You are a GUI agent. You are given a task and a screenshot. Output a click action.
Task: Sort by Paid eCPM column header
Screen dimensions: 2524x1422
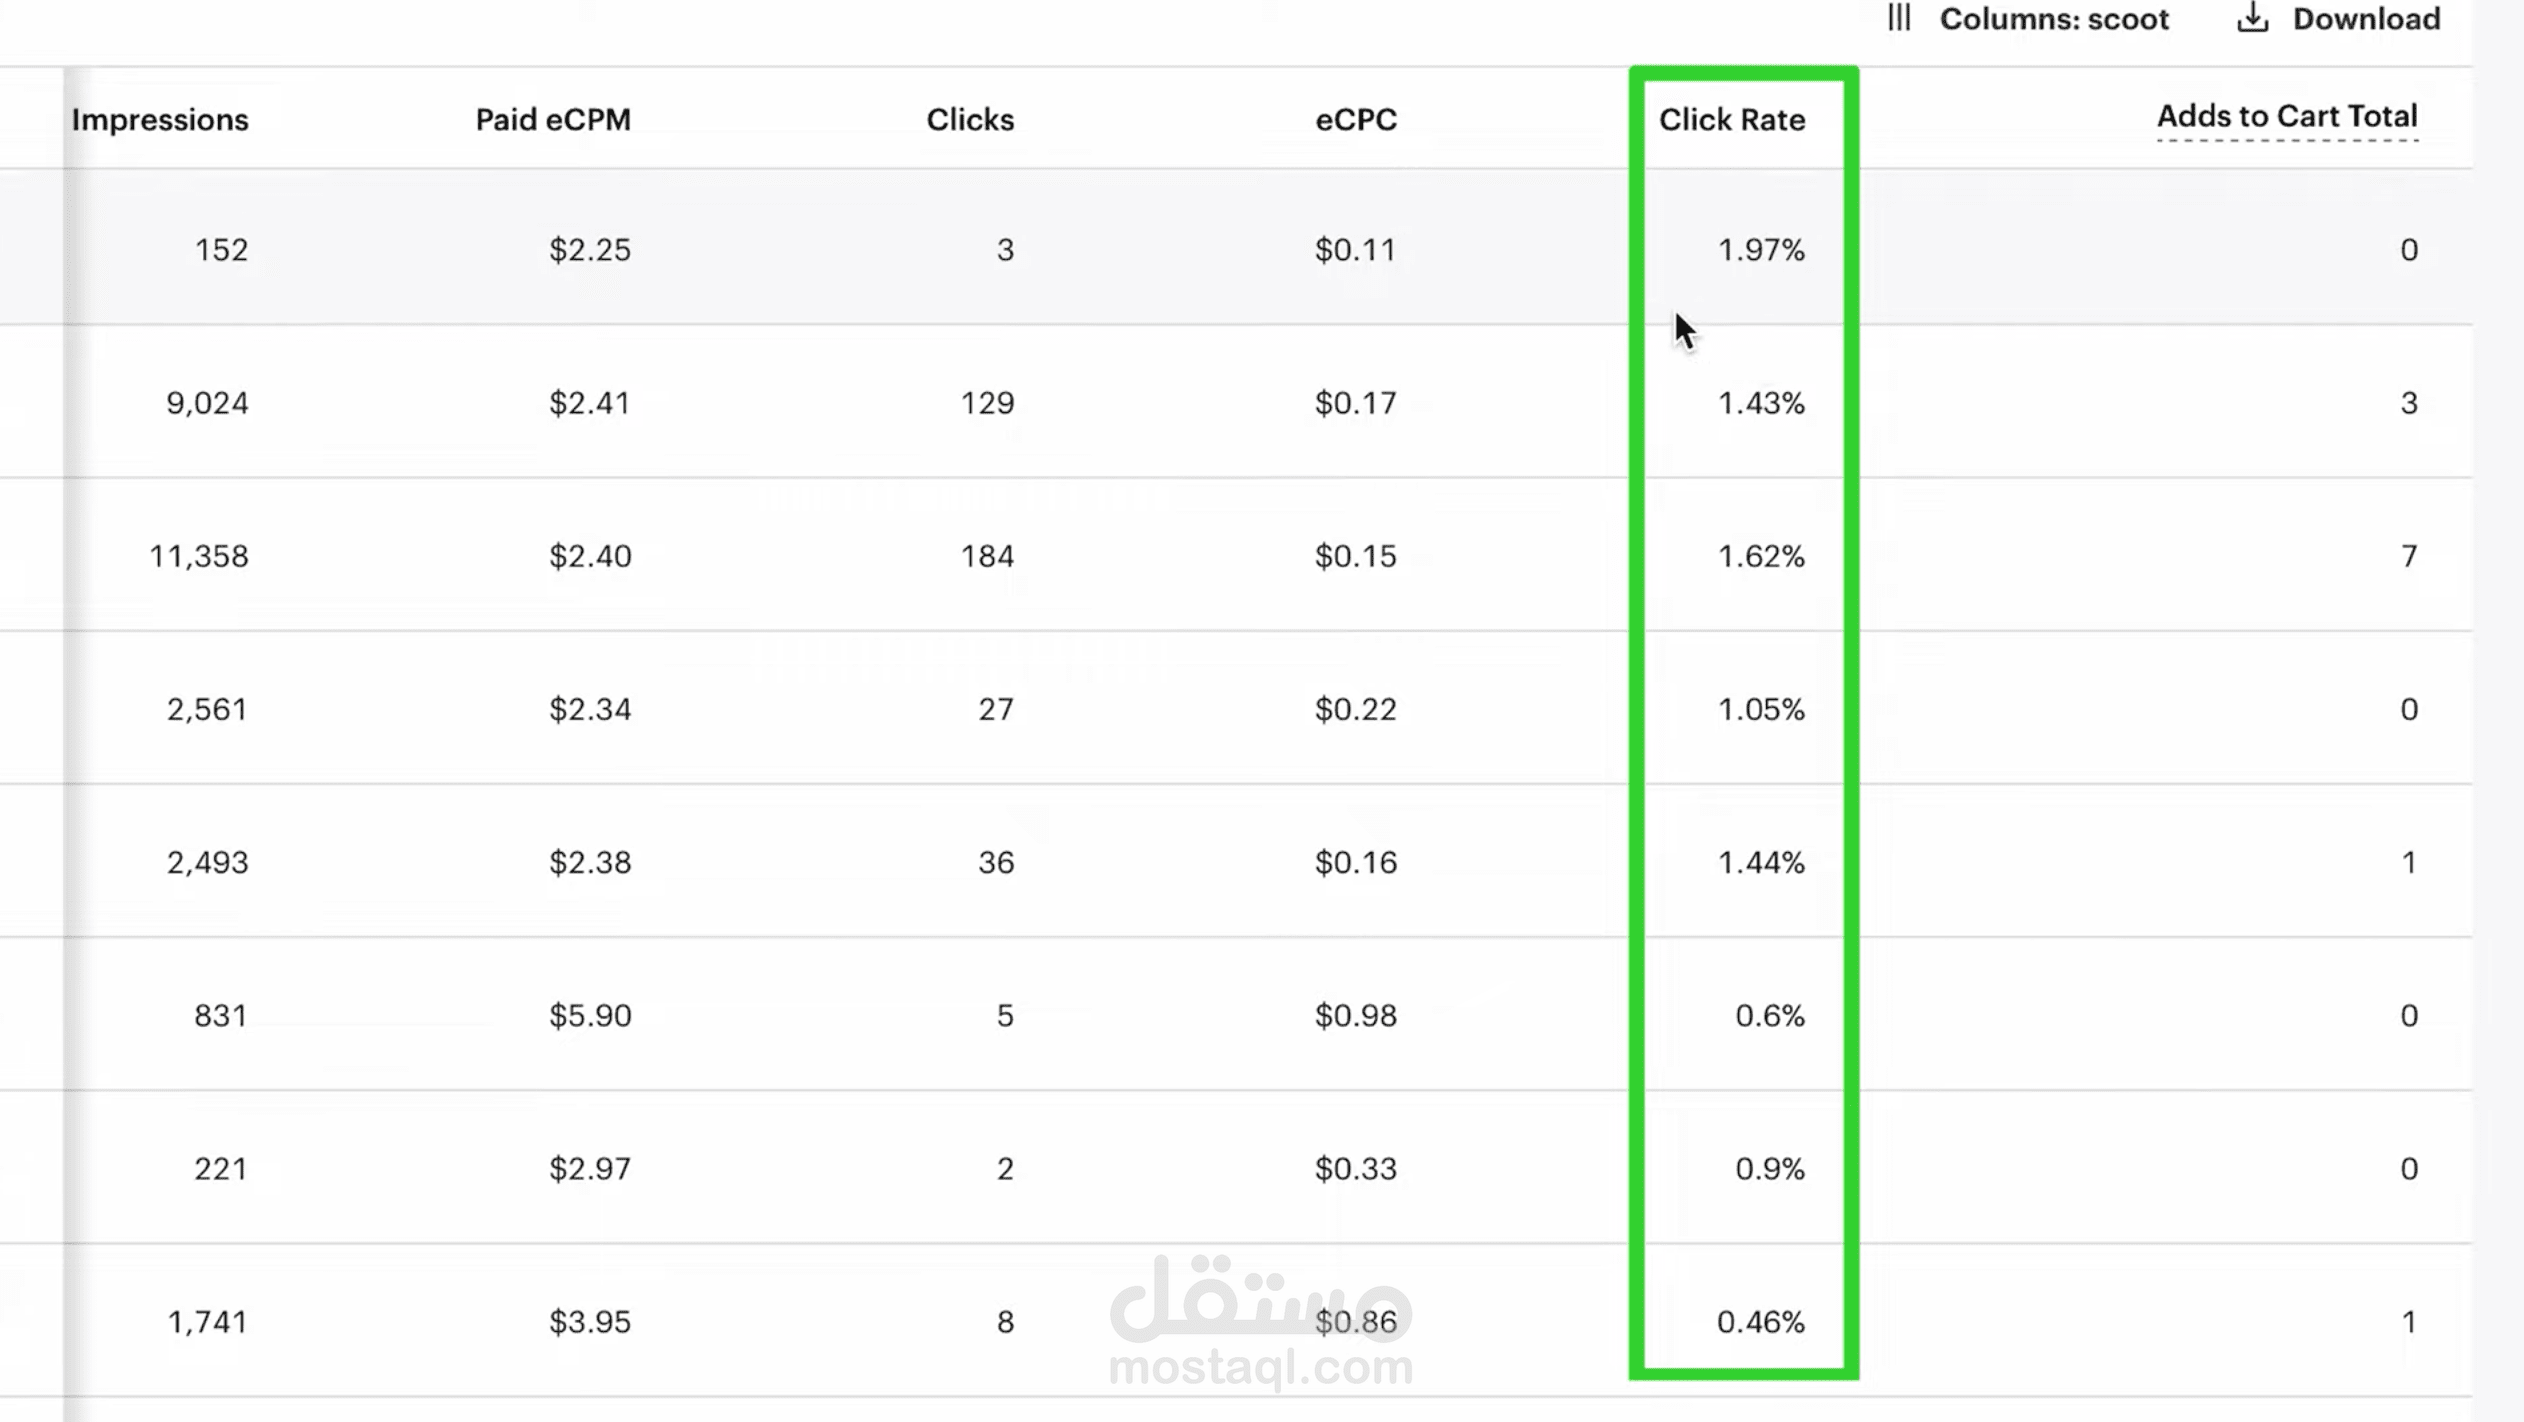553,120
